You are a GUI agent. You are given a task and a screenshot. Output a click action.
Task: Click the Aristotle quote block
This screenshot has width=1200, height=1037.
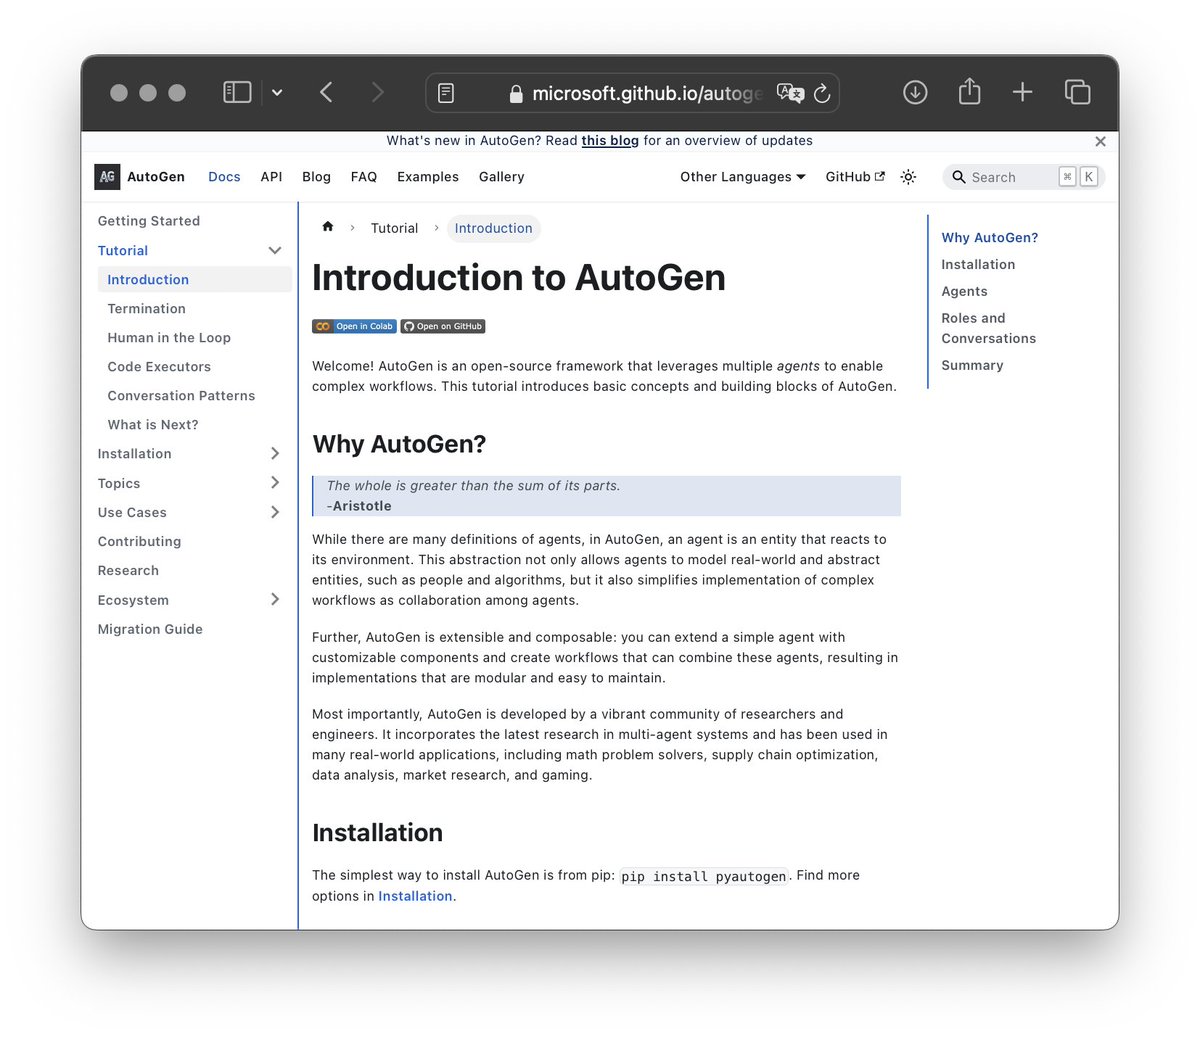(606, 496)
